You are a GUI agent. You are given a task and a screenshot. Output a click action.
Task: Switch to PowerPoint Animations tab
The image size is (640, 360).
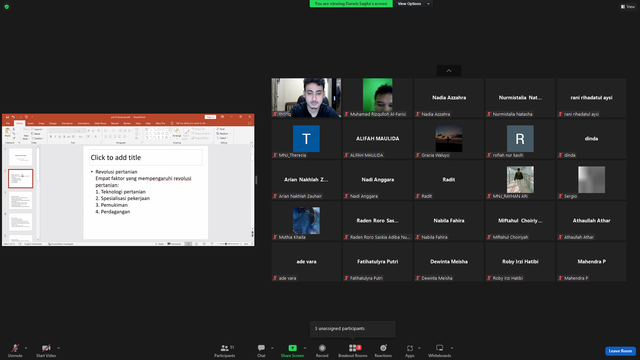pyautogui.click(x=83, y=123)
